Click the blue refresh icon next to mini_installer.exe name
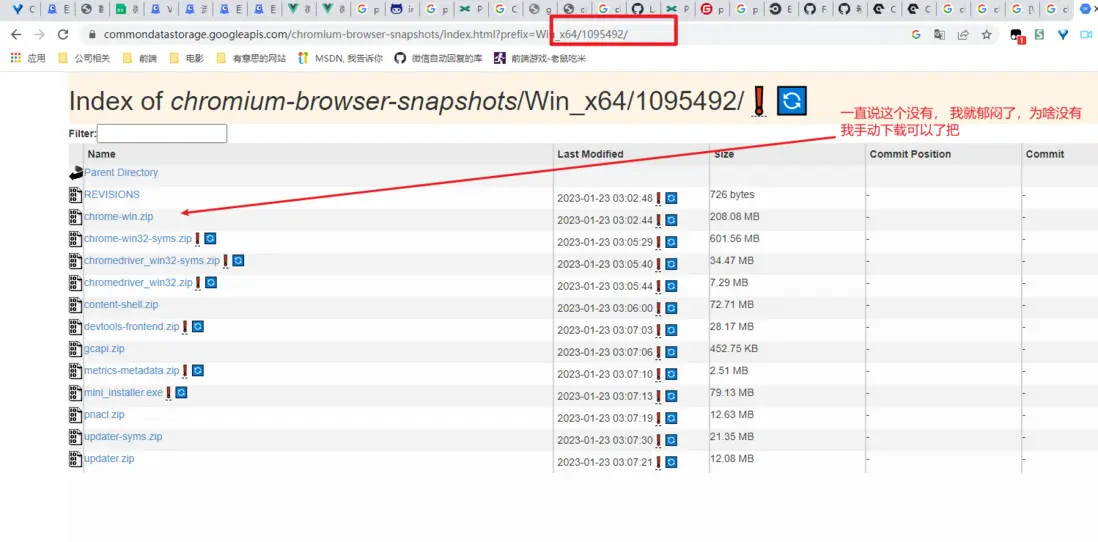Screen dimensions: 1098x542 tap(181, 392)
